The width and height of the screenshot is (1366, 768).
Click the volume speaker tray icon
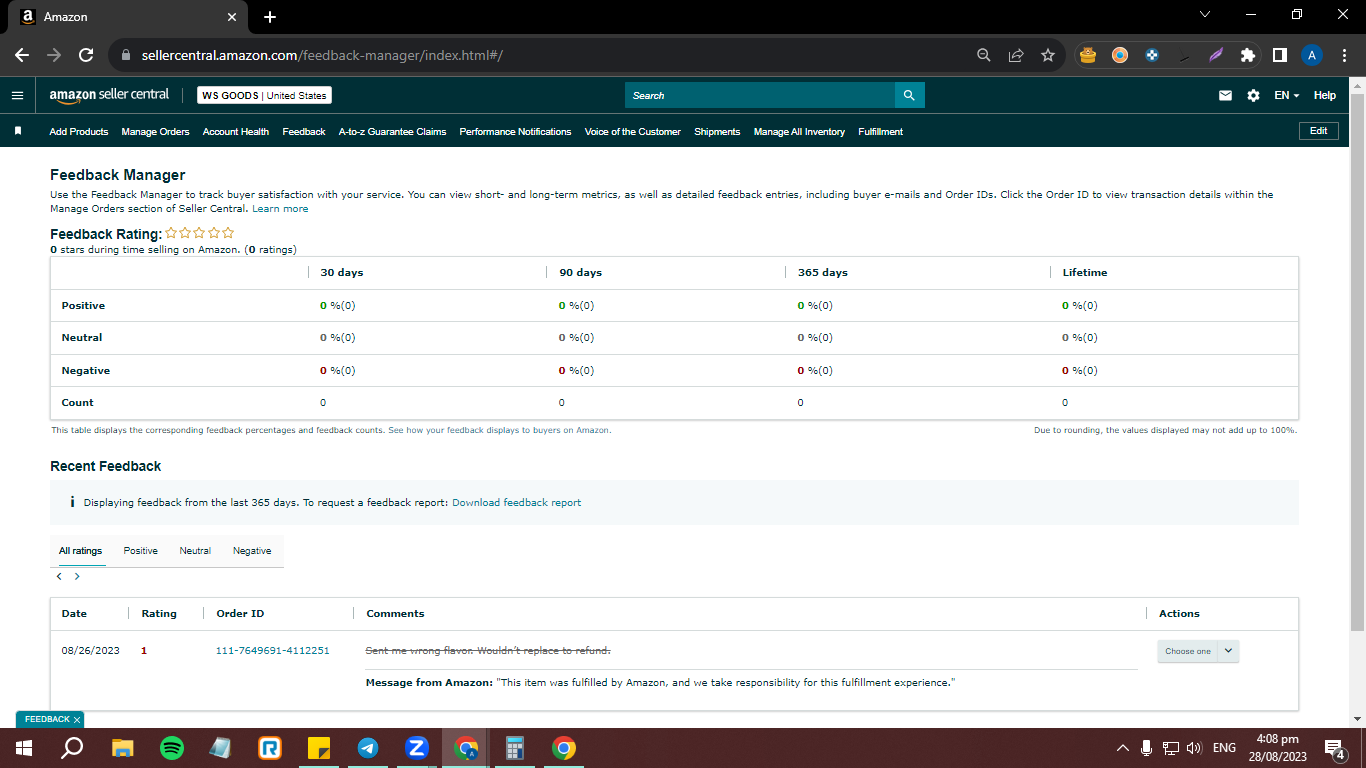(1194, 748)
